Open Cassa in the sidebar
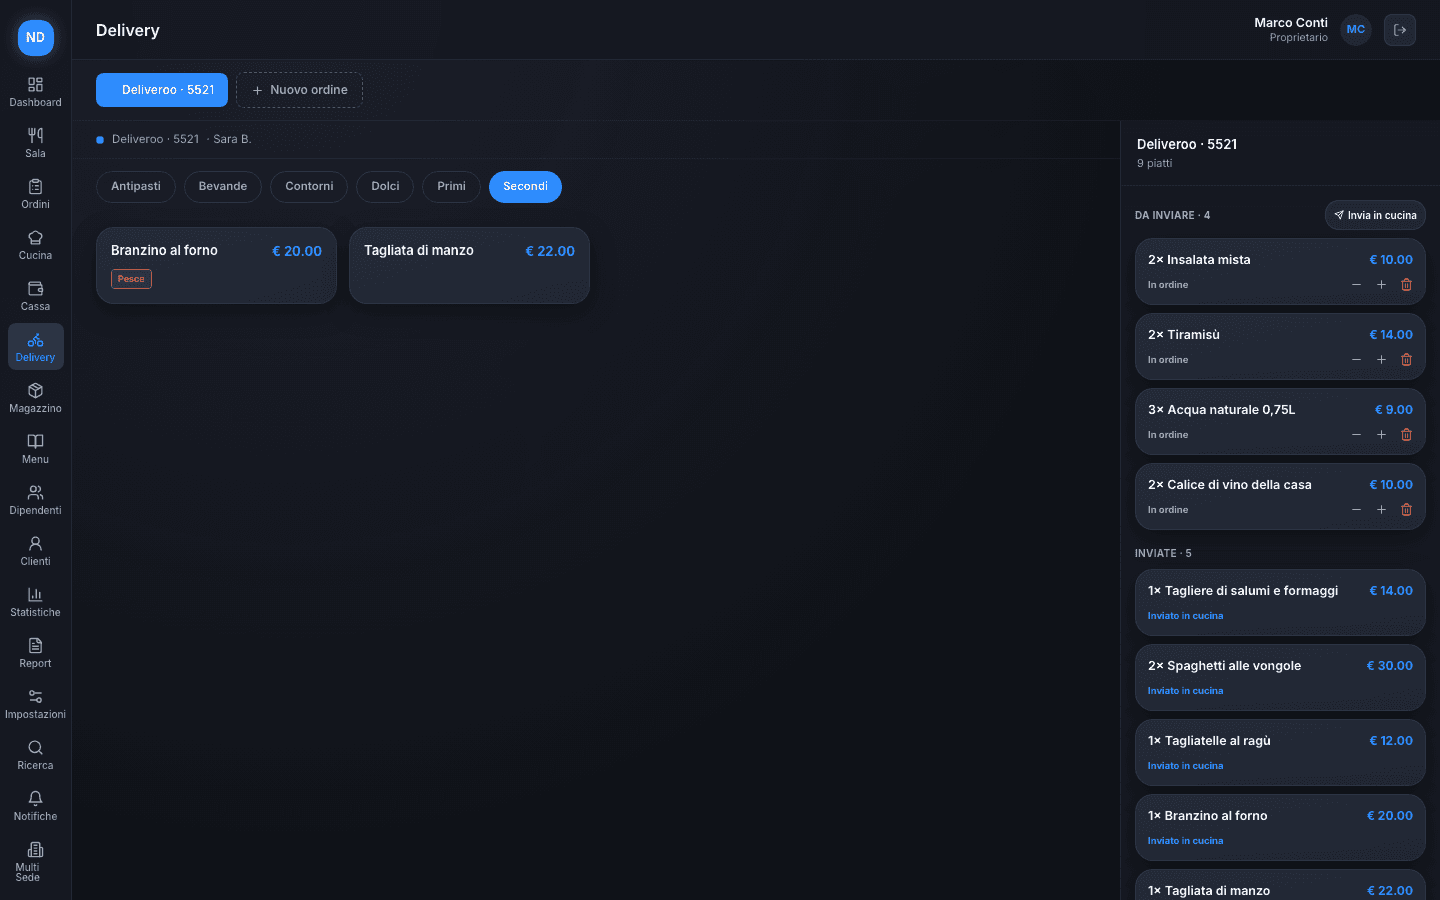The width and height of the screenshot is (1440, 900). 35,296
